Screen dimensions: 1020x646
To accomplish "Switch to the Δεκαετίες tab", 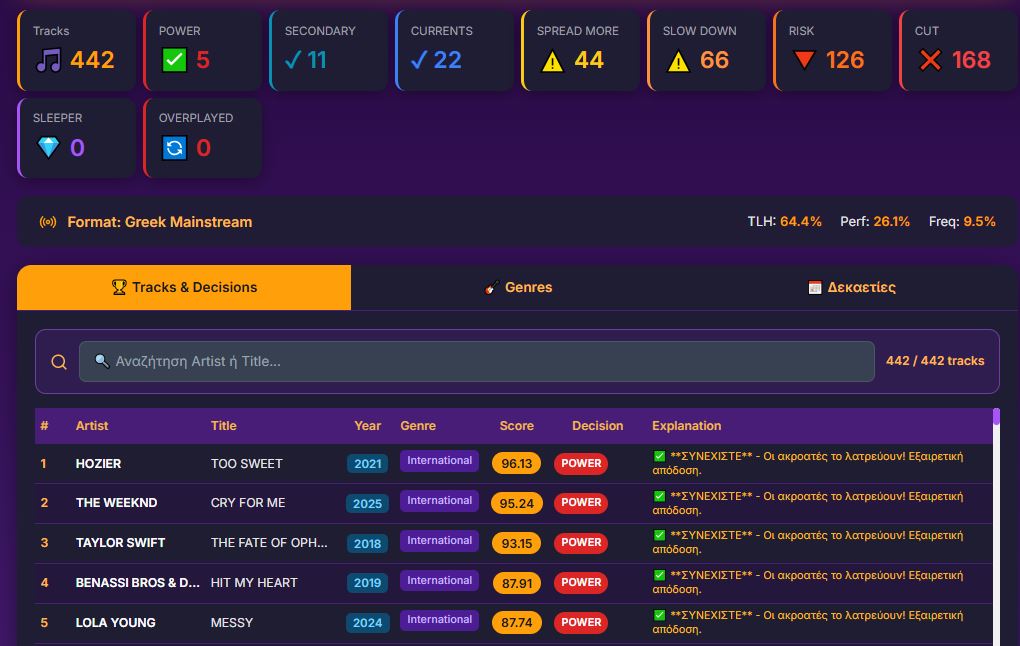I will (852, 287).
